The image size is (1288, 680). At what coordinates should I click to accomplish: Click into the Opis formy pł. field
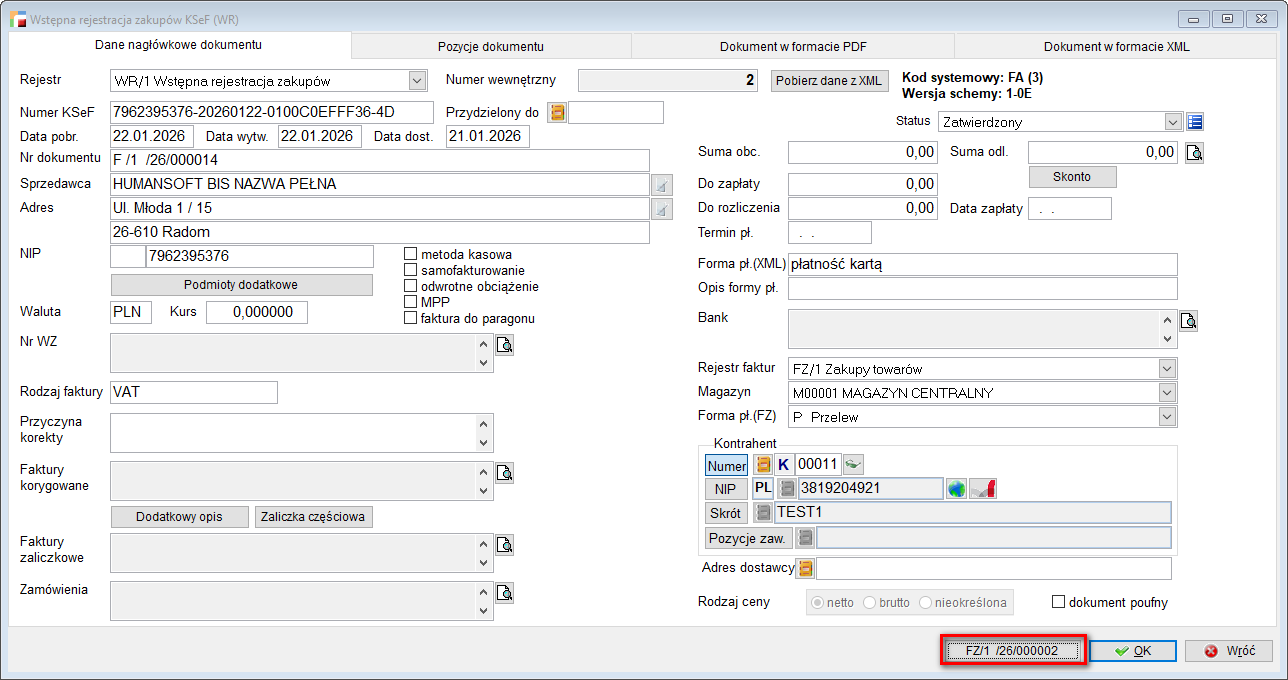(982, 289)
